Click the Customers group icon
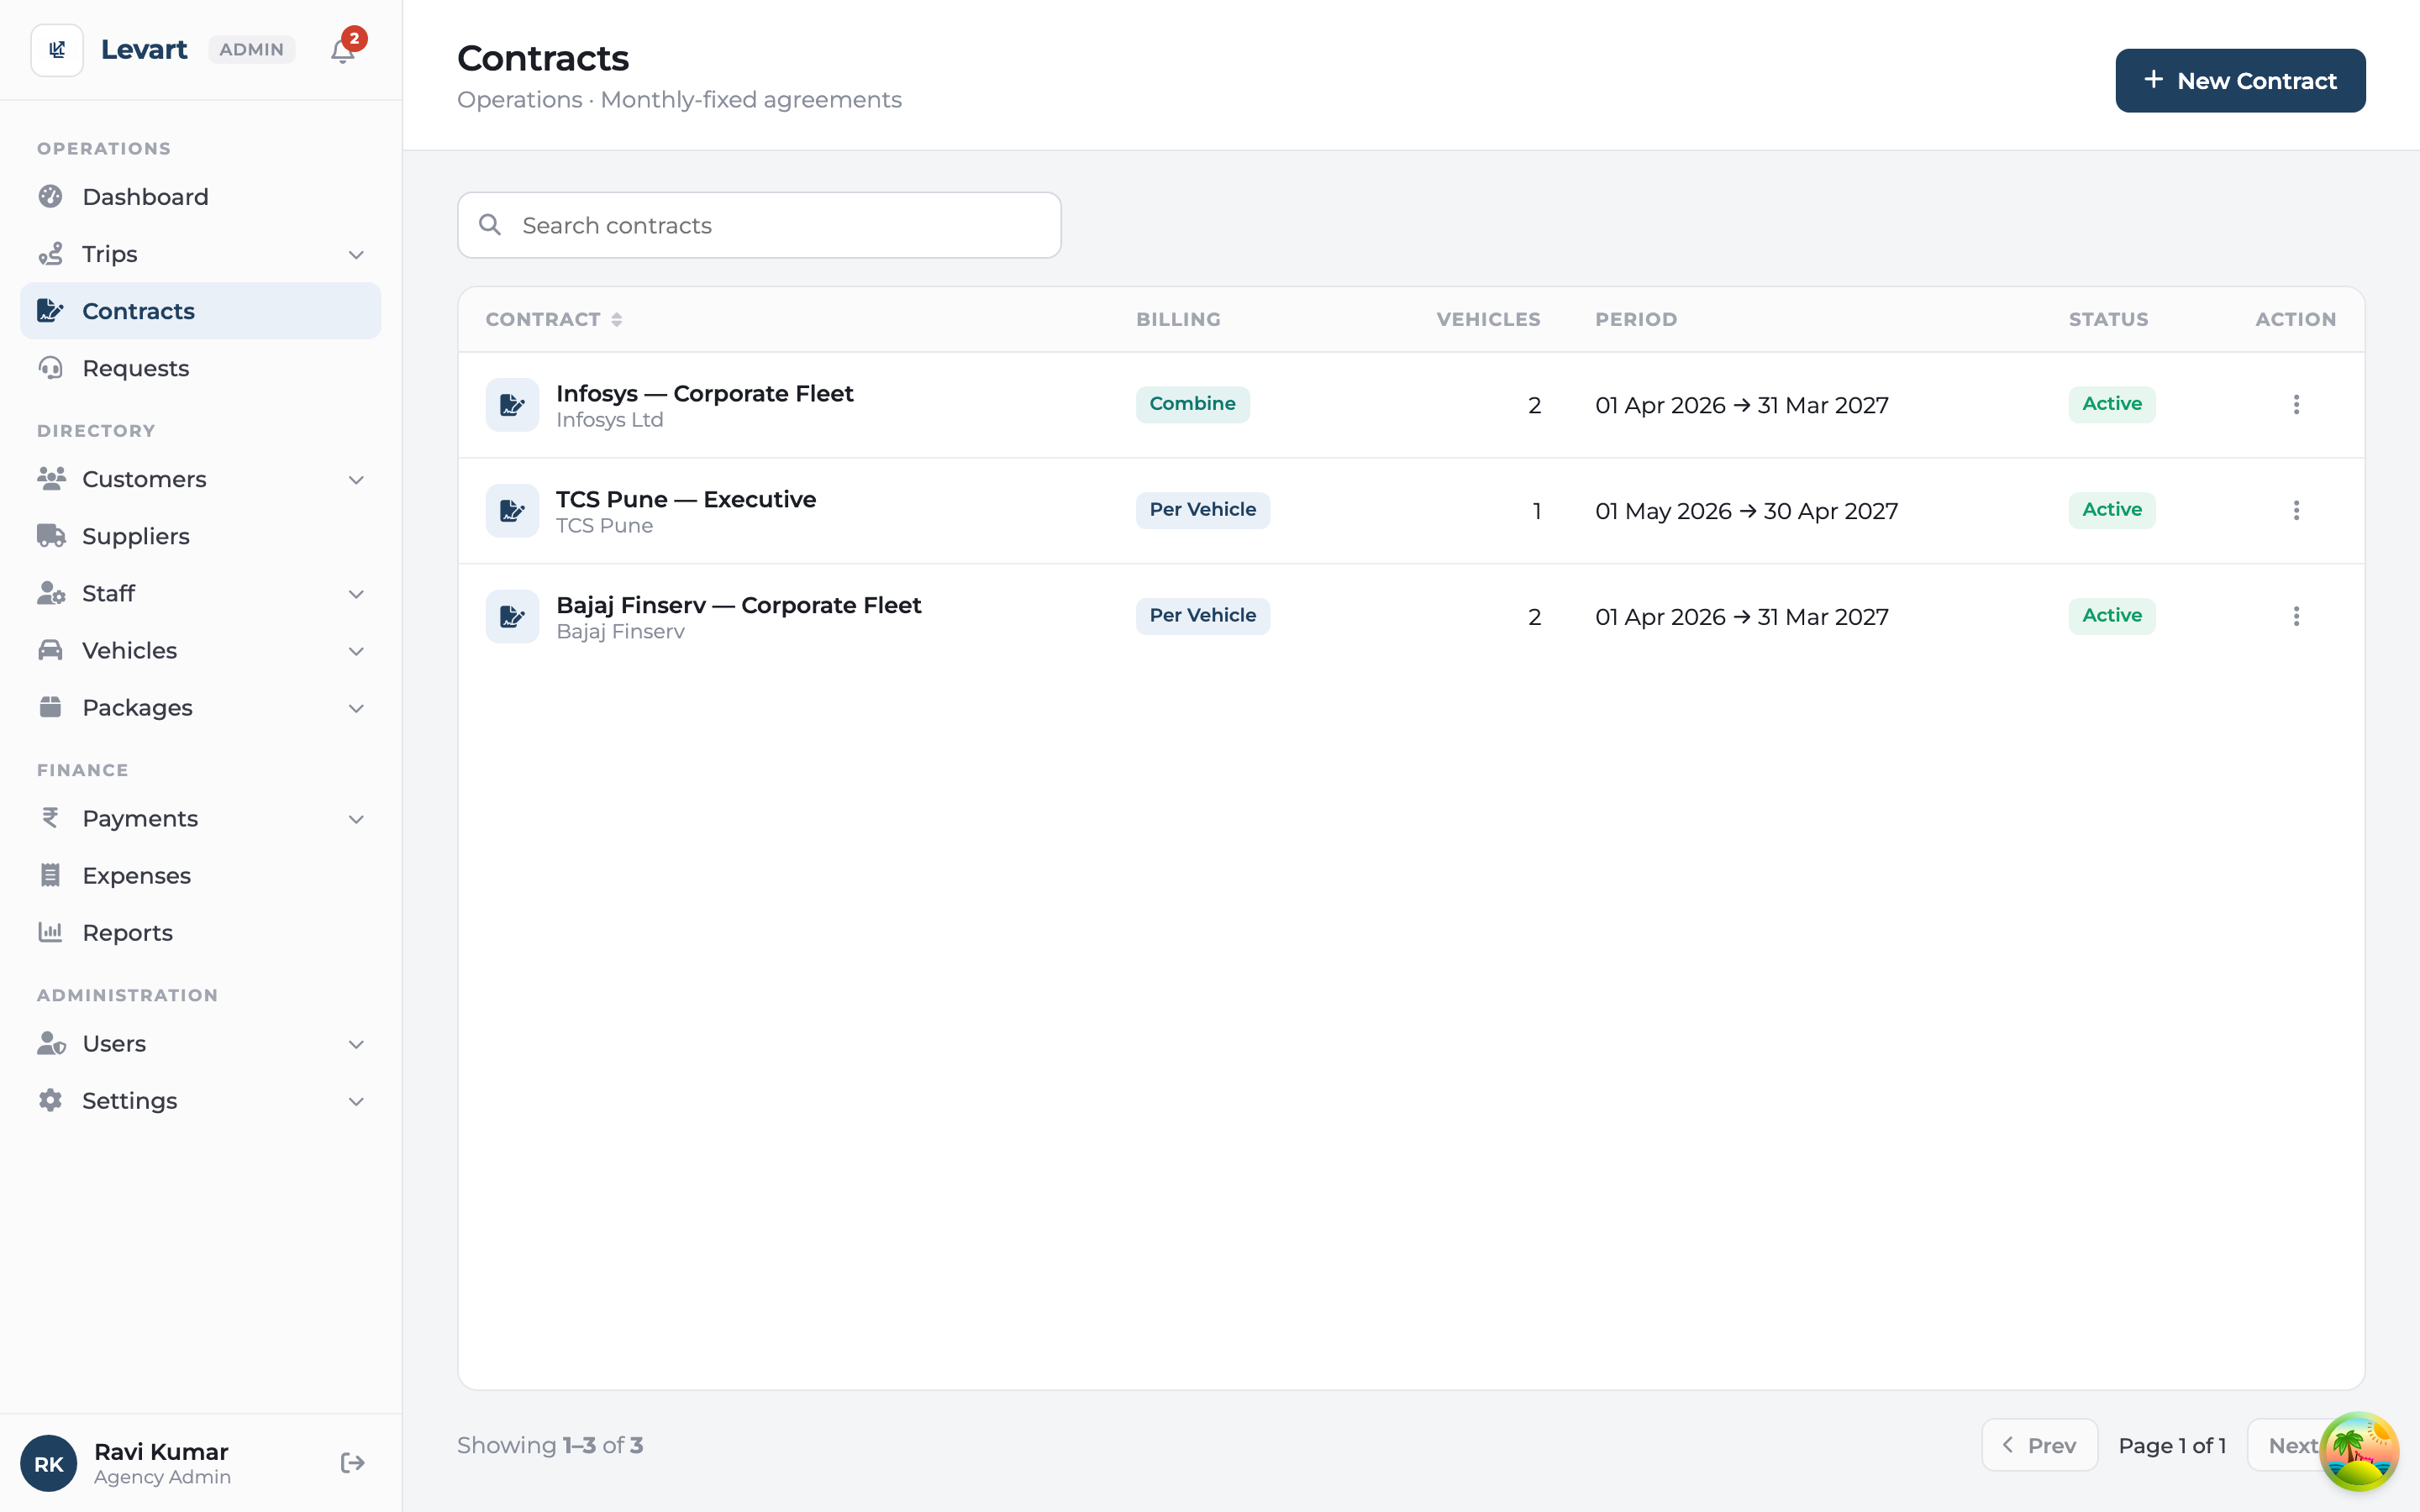Image resolution: width=2420 pixels, height=1512 pixels. (51, 479)
